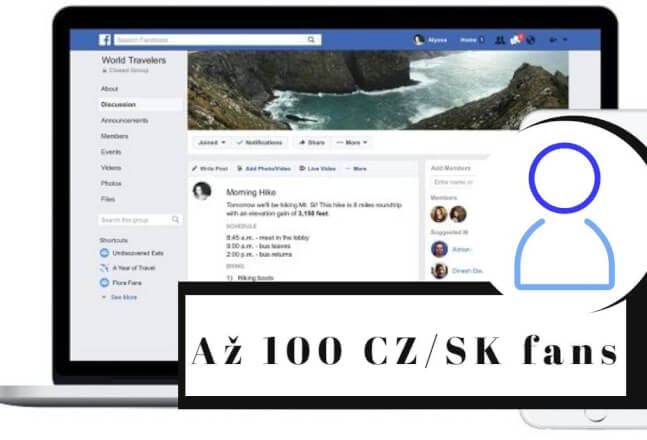Select Add Photo/Video
Viewport: 647px width, 440px height.
(x=264, y=168)
